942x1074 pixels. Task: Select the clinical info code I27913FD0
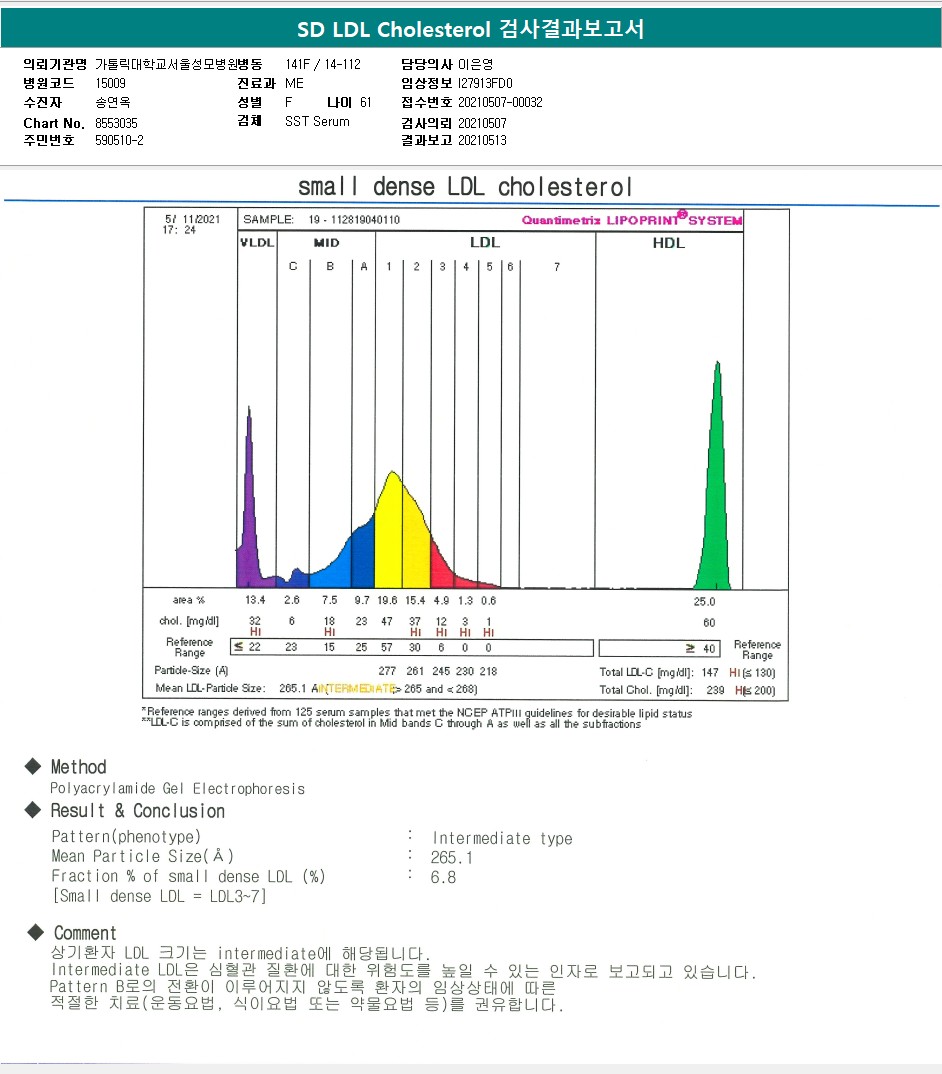485,84
